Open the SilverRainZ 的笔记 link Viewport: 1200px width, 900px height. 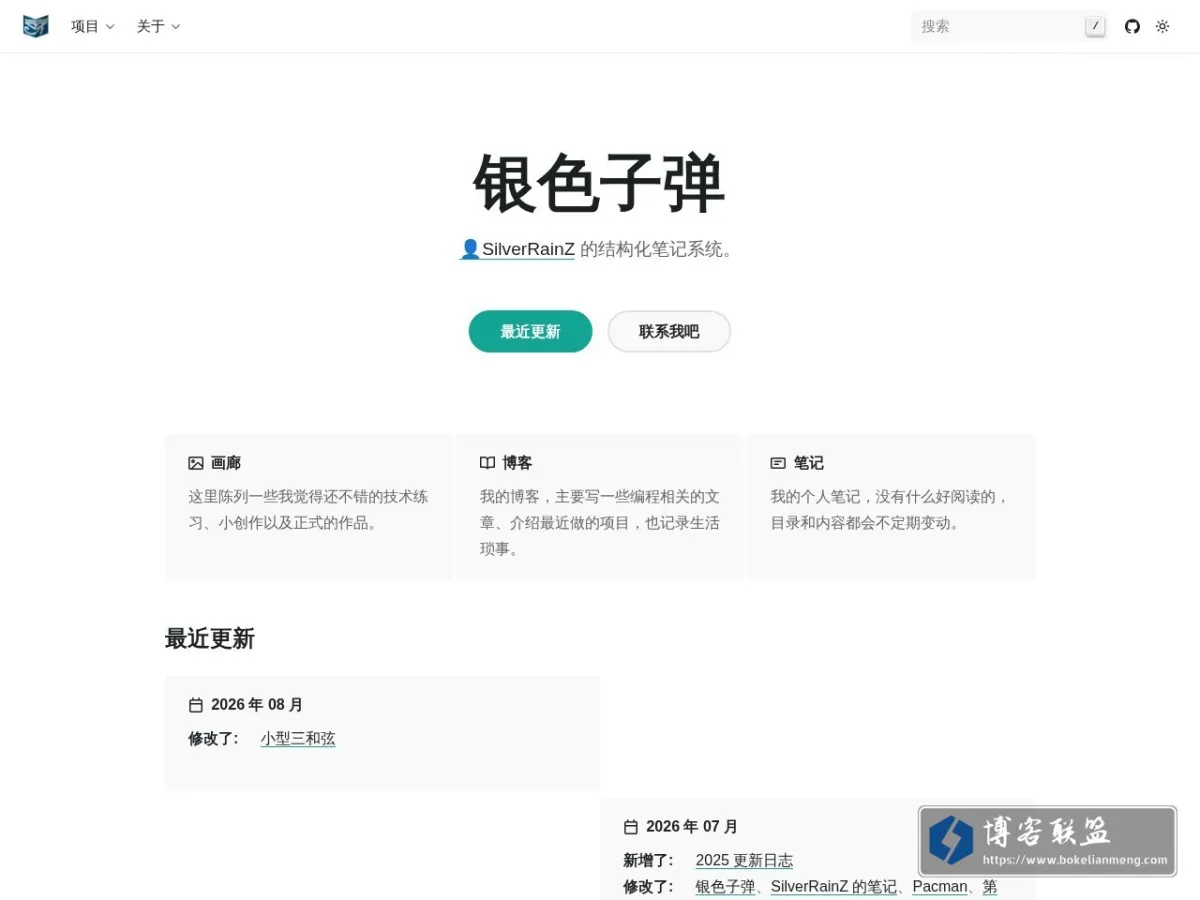click(x=834, y=887)
